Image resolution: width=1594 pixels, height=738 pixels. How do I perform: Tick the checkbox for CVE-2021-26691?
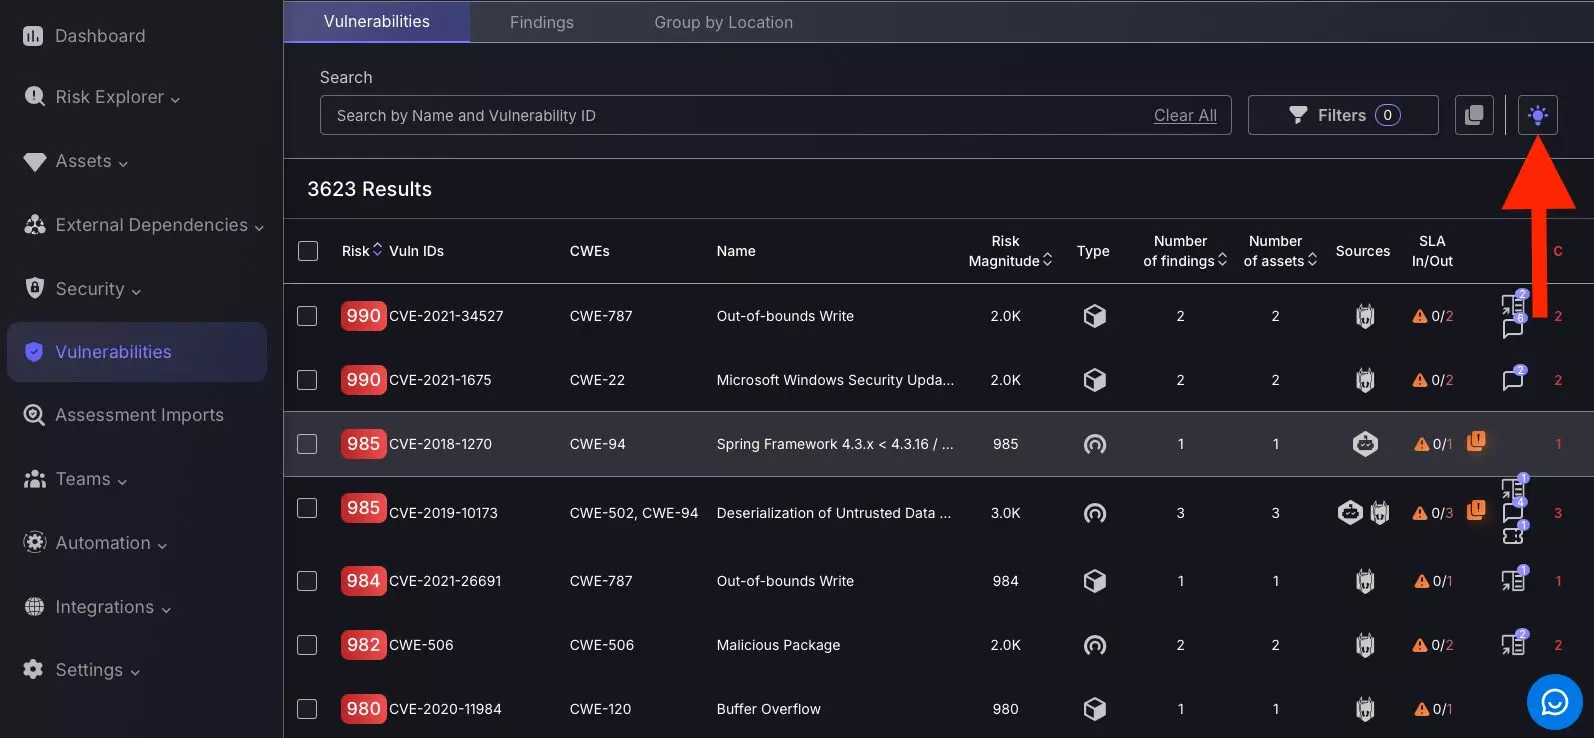point(307,581)
